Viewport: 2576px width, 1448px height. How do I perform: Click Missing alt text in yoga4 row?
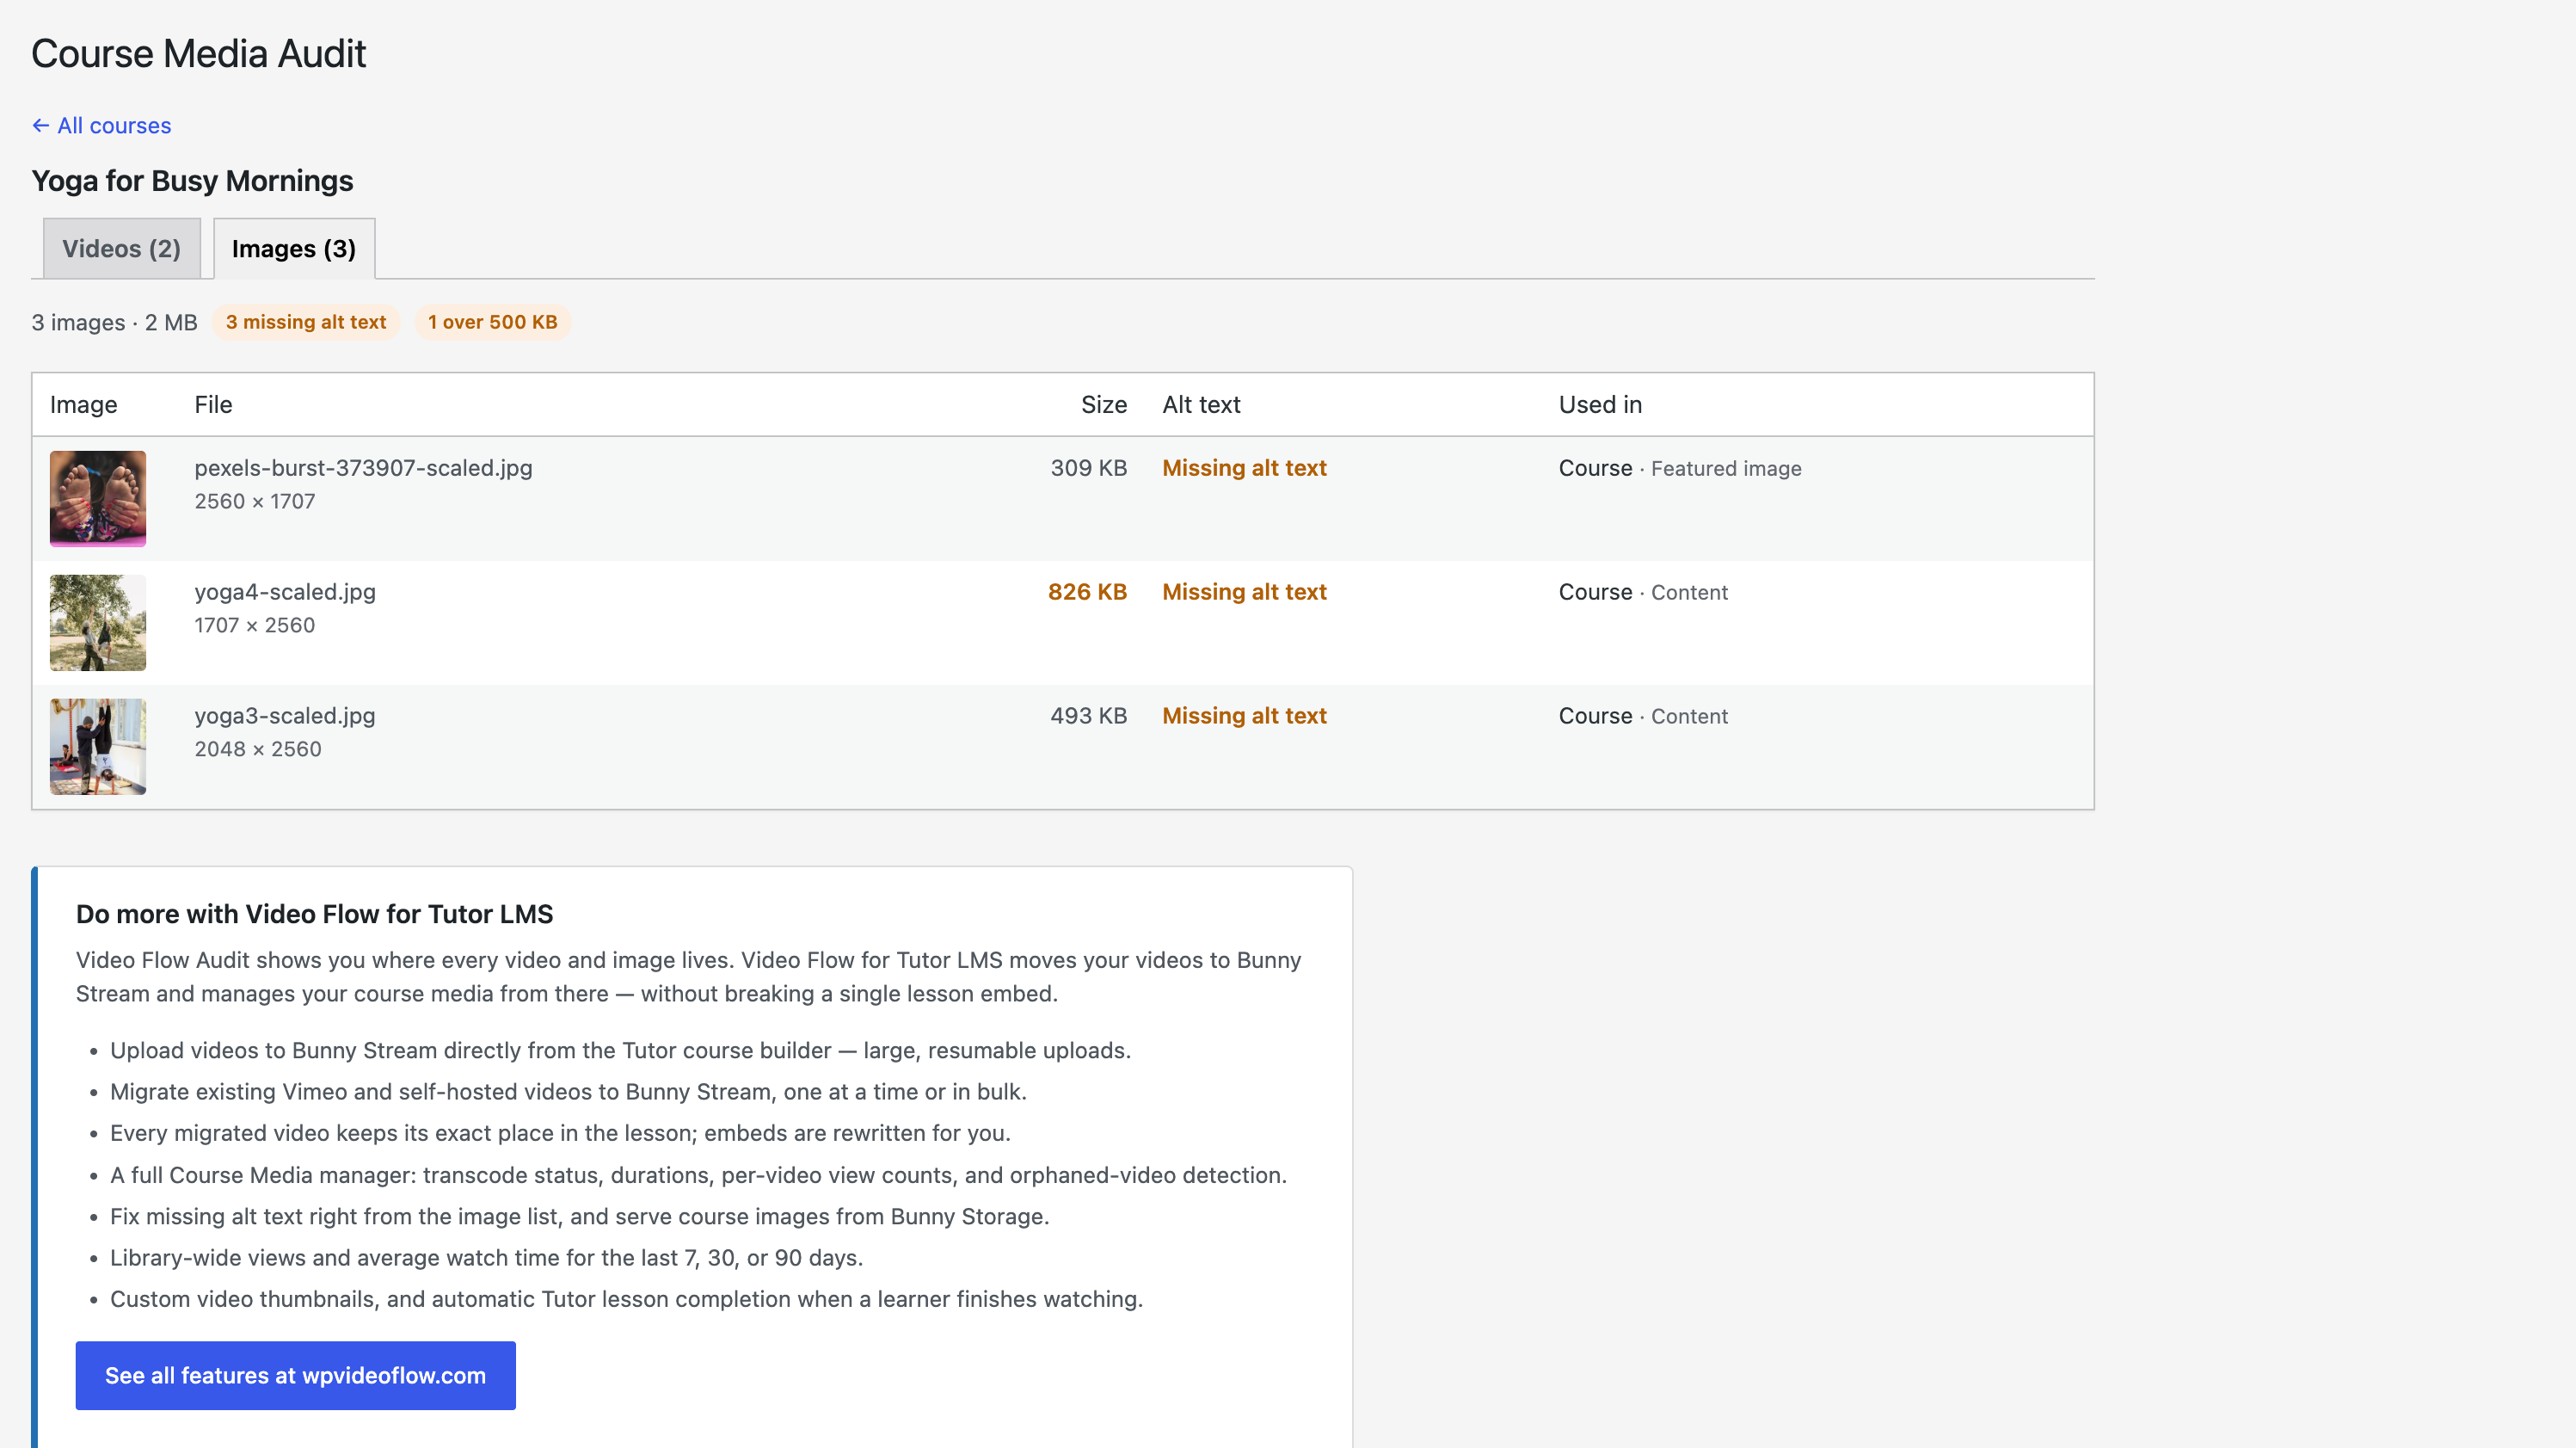click(1244, 592)
